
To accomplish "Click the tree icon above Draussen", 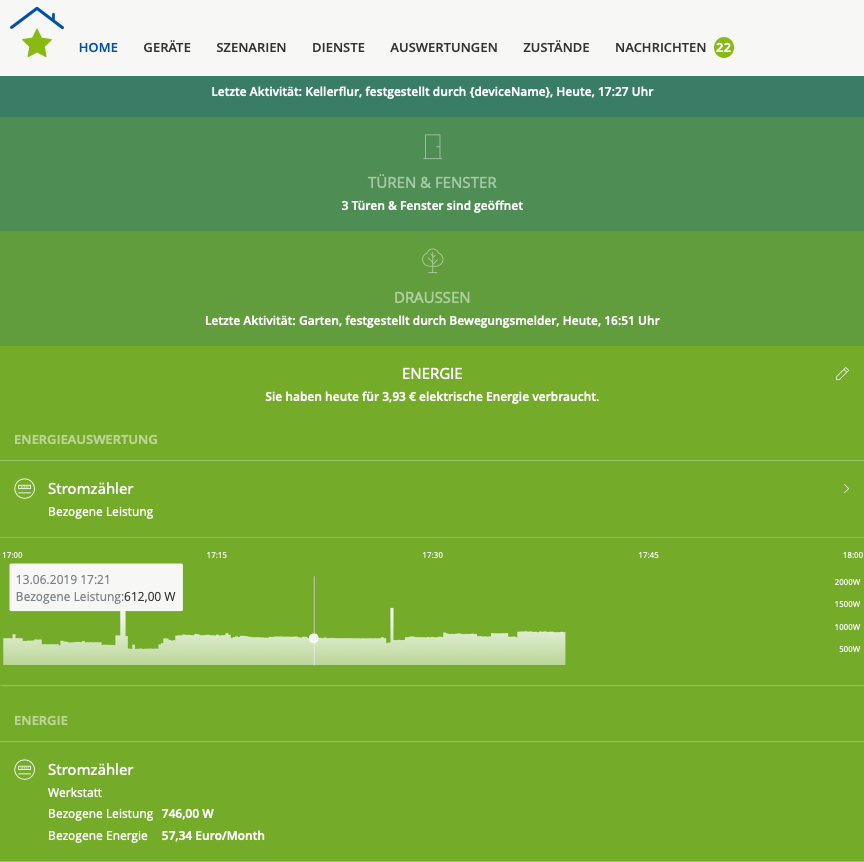I will [432, 261].
